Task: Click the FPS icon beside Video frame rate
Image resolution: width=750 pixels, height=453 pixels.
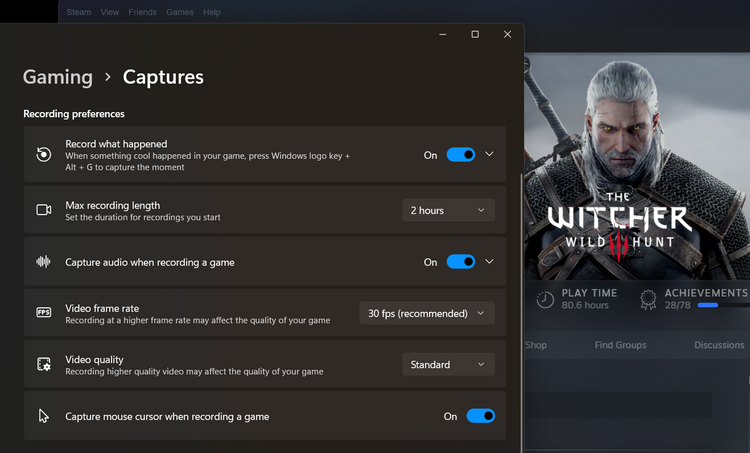Action: 44,312
